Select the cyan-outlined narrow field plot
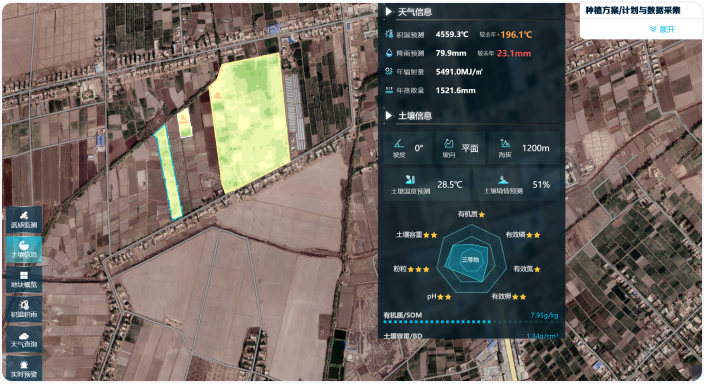This screenshot has width=704, height=391. tap(168, 172)
